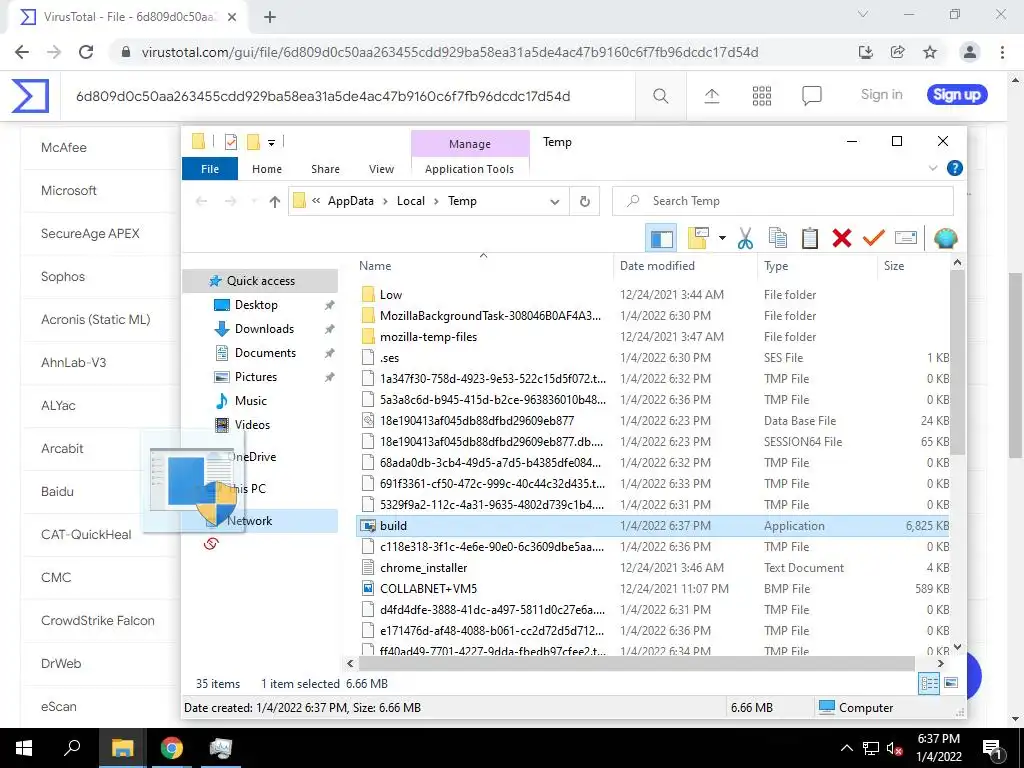This screenshot has width=1024, height=768.
Task: Click the Cut scissors icon in Explorer toolbar
Action: (x=745, y=238)
